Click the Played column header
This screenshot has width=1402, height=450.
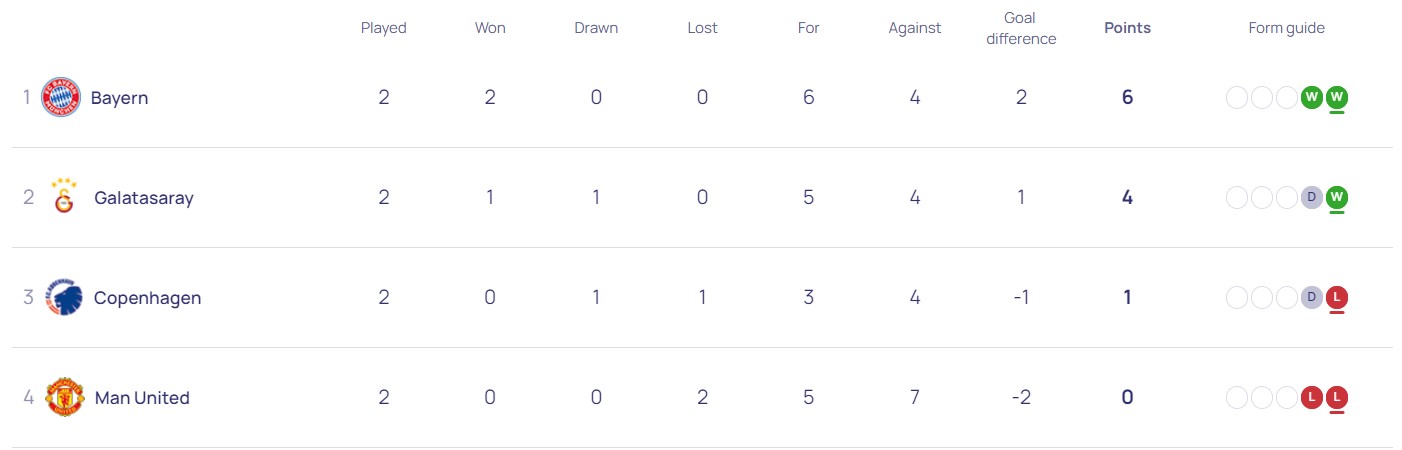coord(384,28)
